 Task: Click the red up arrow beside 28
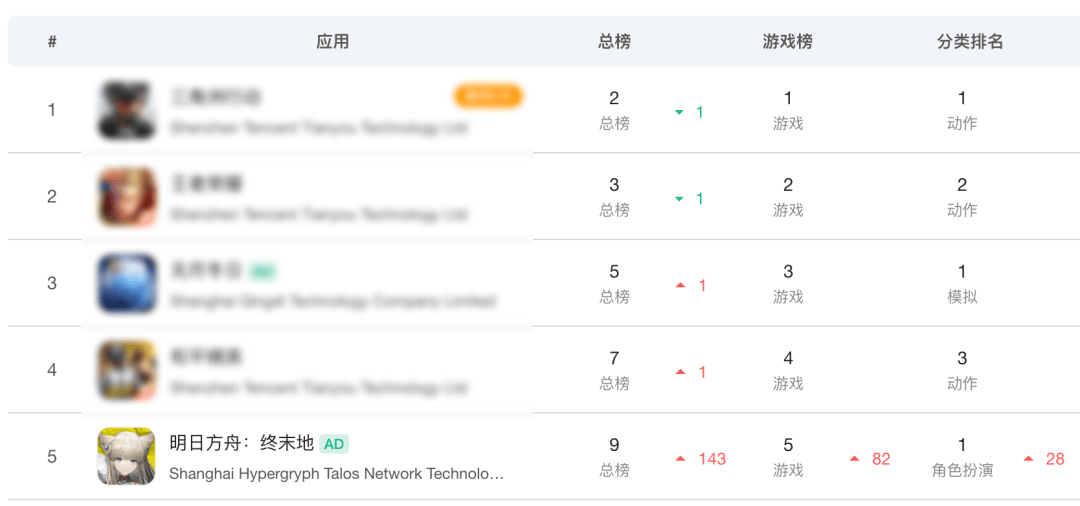1028,459
